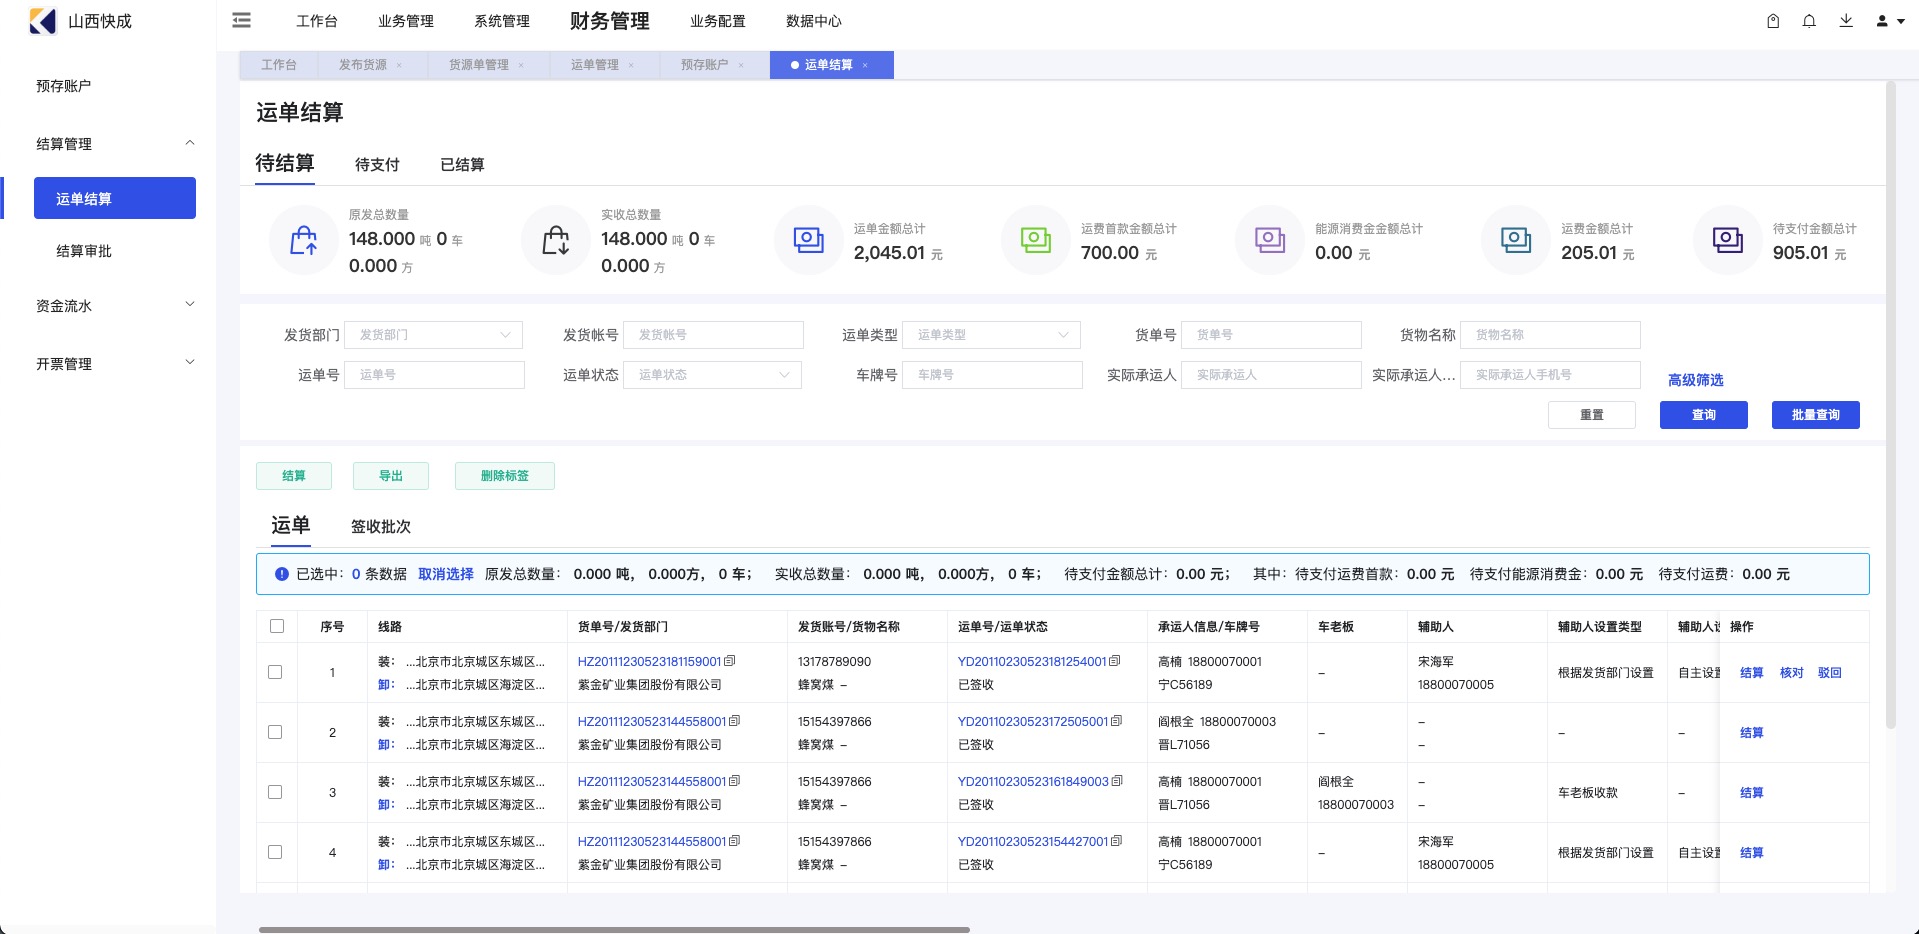This screenshot has width=1919, height=934.
Task: Open the download center icon
Action: click(1846, 21)
